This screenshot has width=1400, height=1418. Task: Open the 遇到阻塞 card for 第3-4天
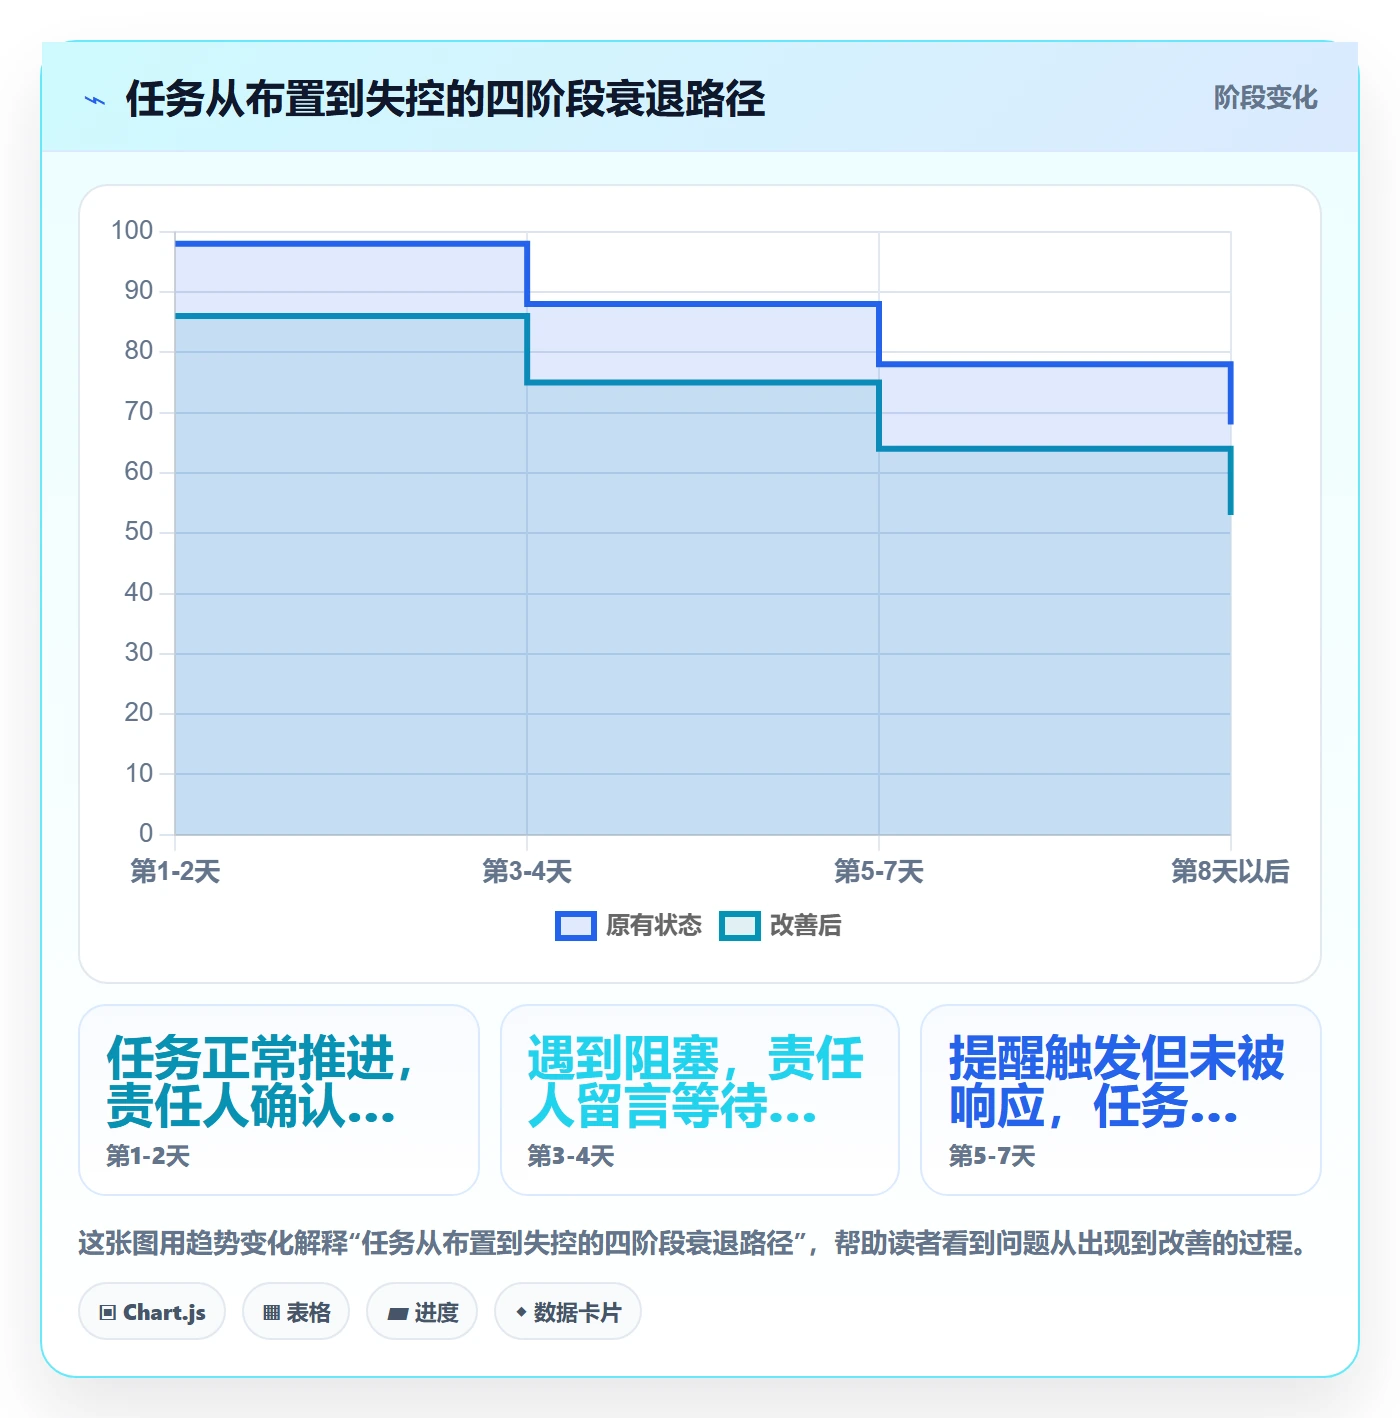tap(700, 1100)
